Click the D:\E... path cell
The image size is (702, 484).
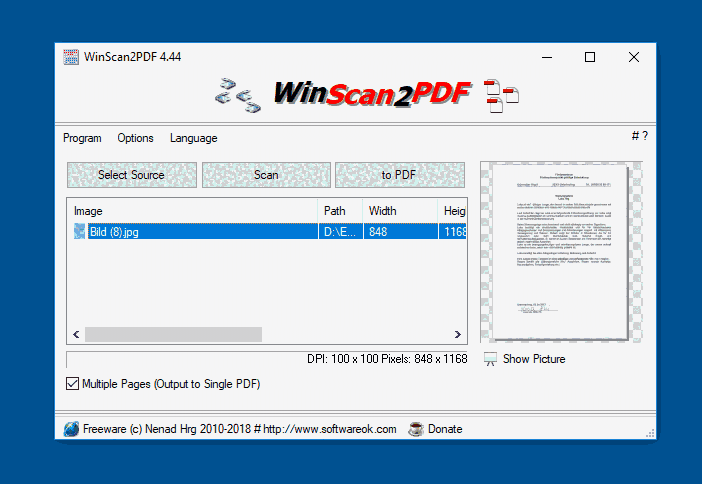[340, 231]
